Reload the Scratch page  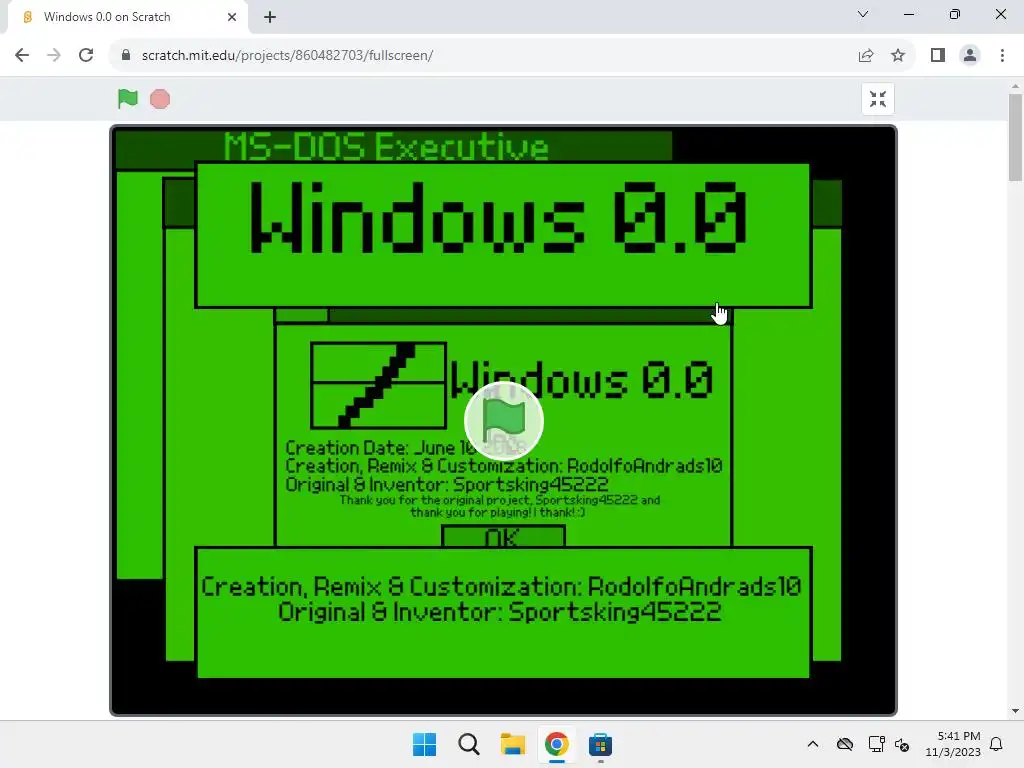[86, 56]
